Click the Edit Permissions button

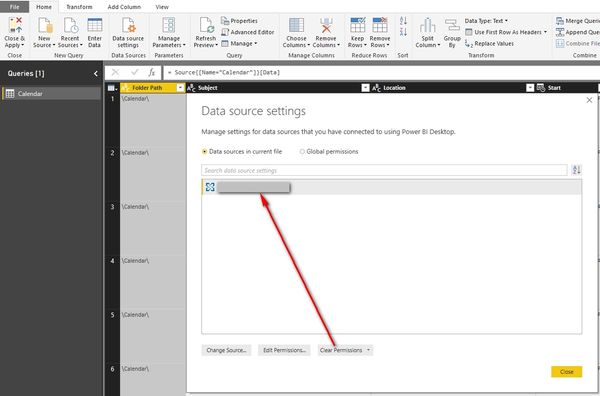click(284, 350)
